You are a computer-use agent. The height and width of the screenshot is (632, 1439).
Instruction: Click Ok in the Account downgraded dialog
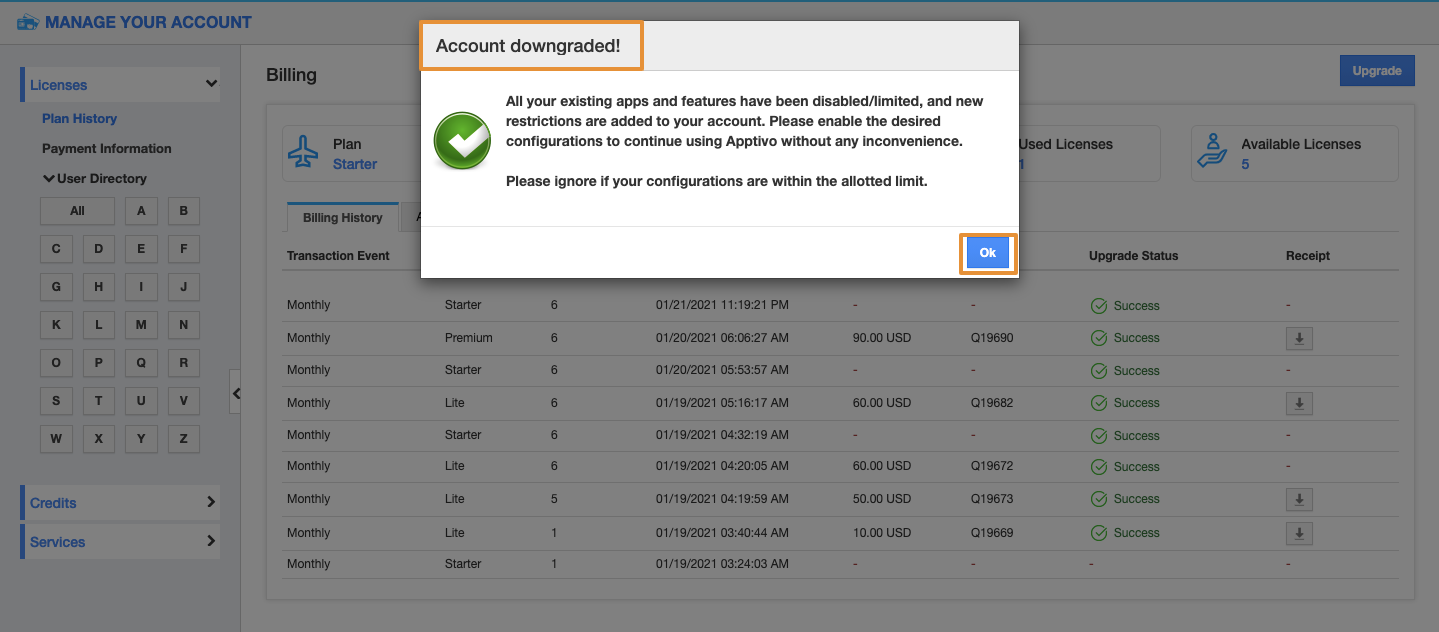point(987,253)
